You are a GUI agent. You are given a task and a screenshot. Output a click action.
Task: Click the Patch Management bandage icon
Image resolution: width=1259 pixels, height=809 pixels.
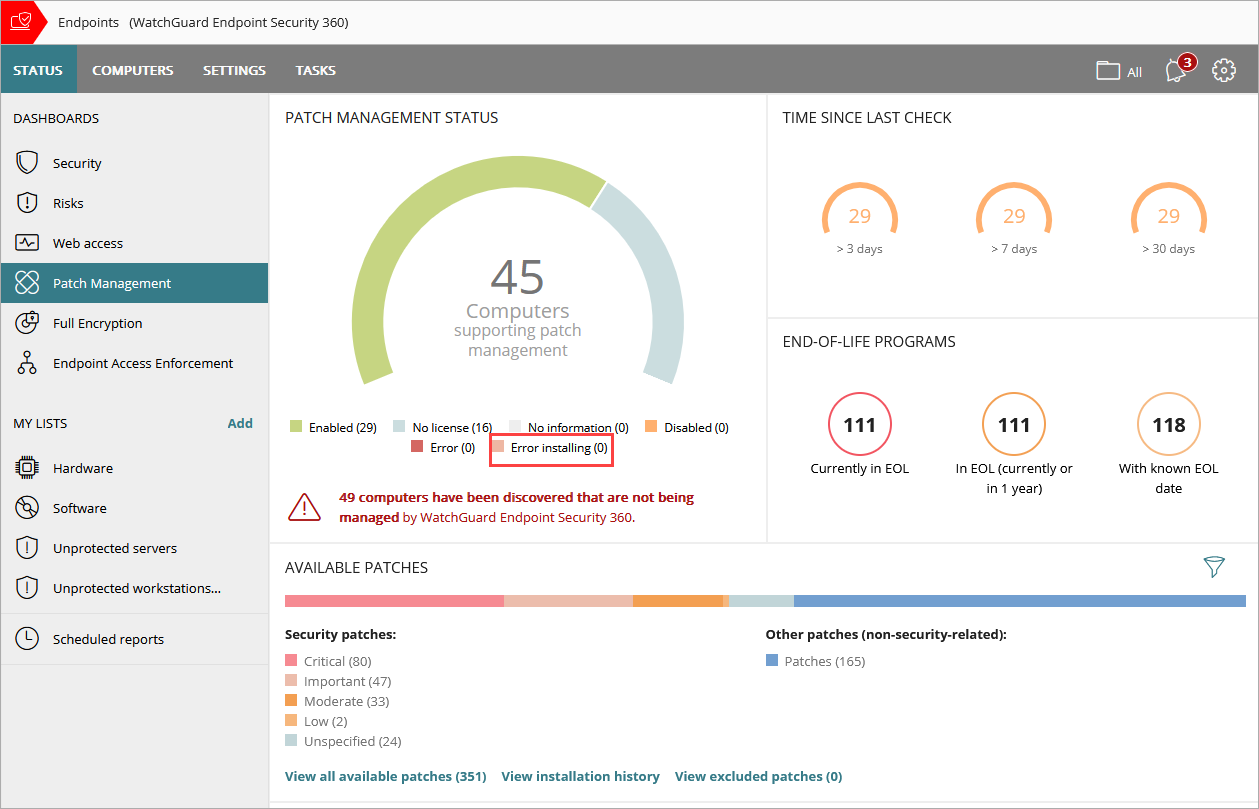point(27,283)
